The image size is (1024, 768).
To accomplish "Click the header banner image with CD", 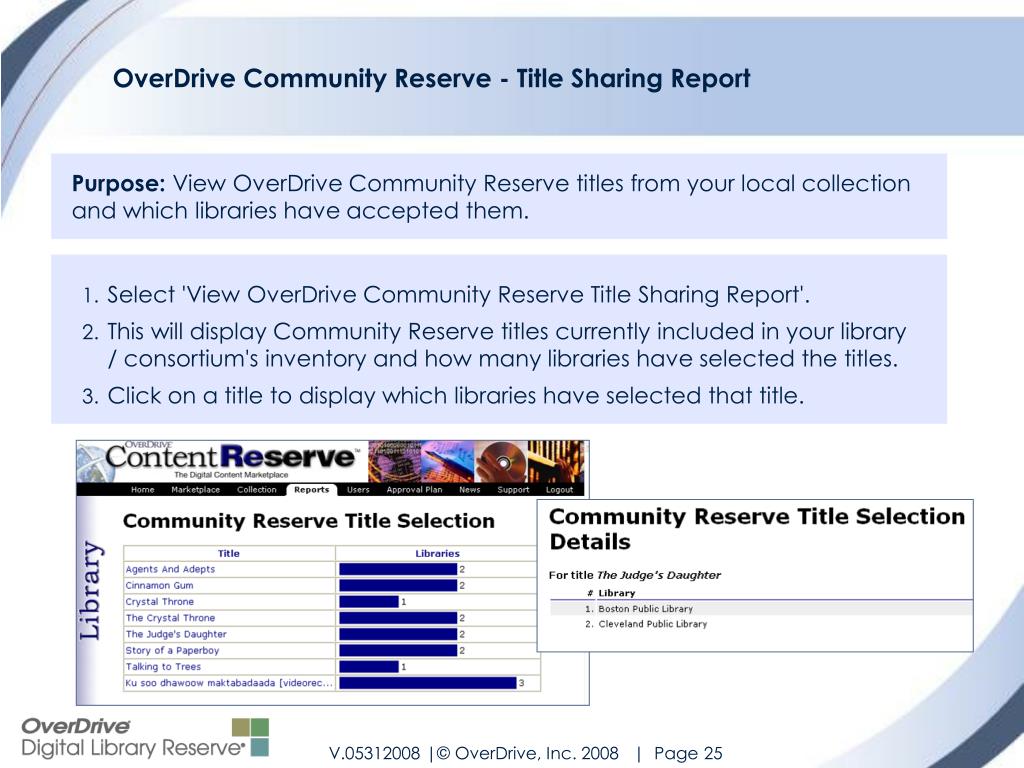I will pyautogui.click(x=476, y=461).
